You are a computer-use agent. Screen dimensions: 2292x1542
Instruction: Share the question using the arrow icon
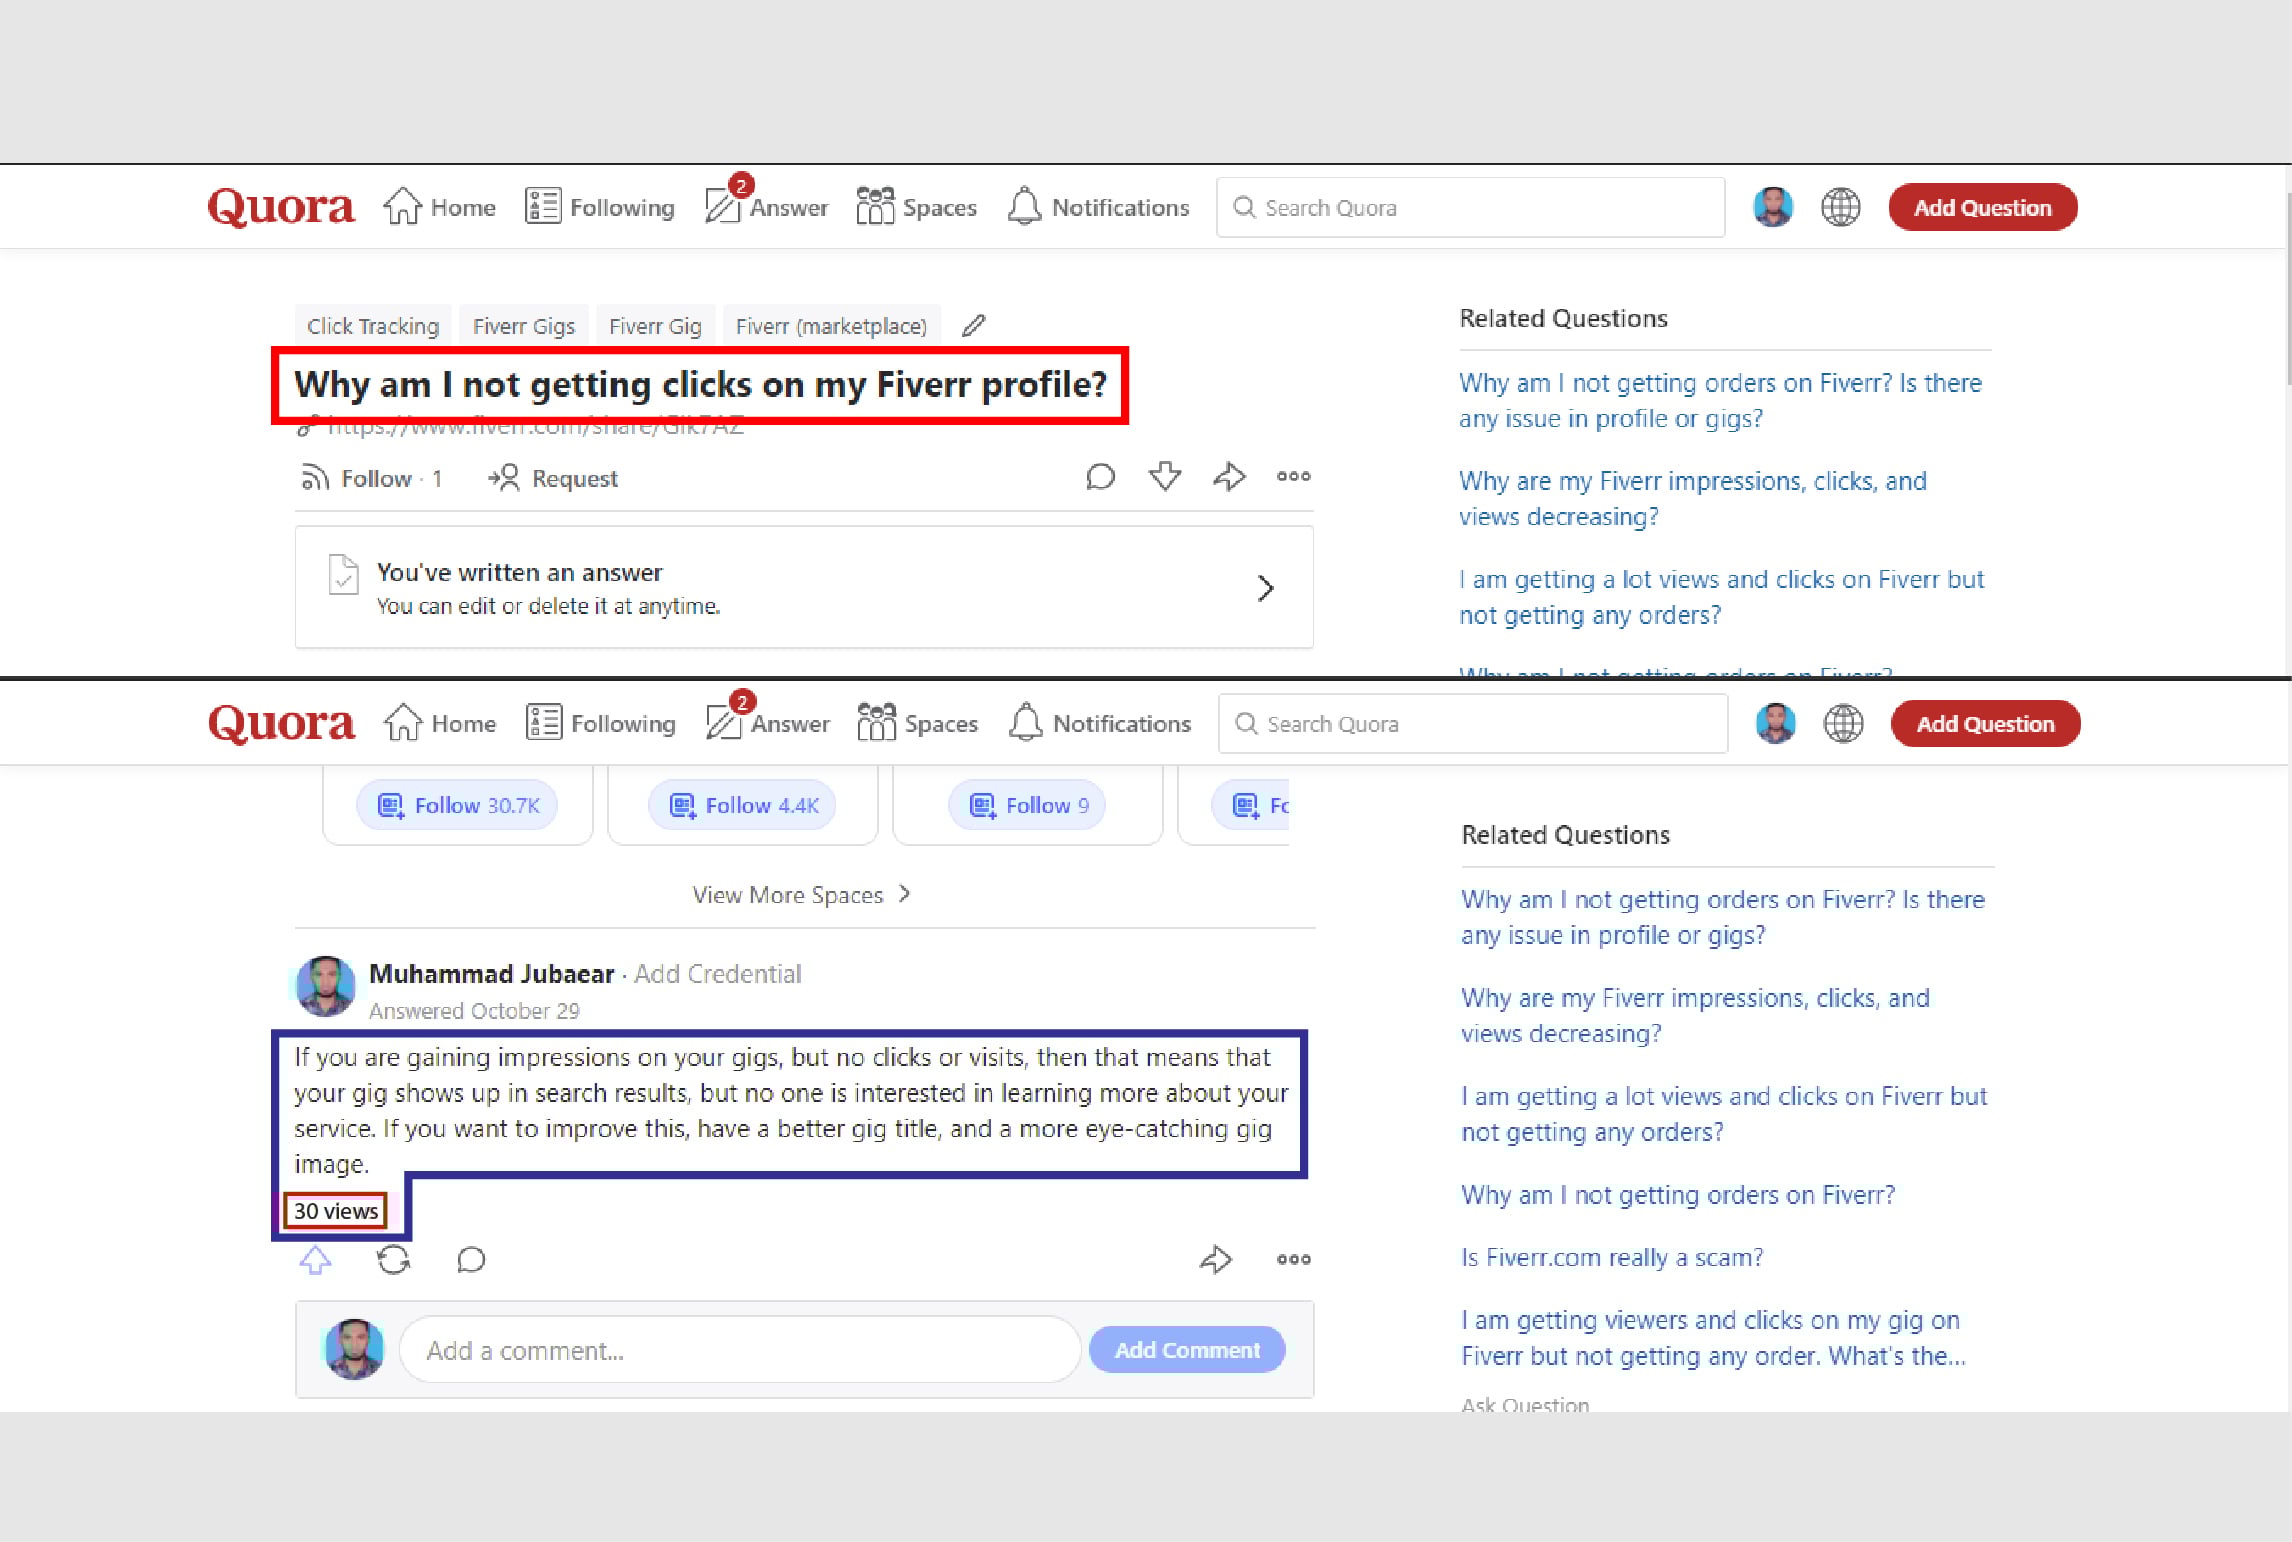1229,477
